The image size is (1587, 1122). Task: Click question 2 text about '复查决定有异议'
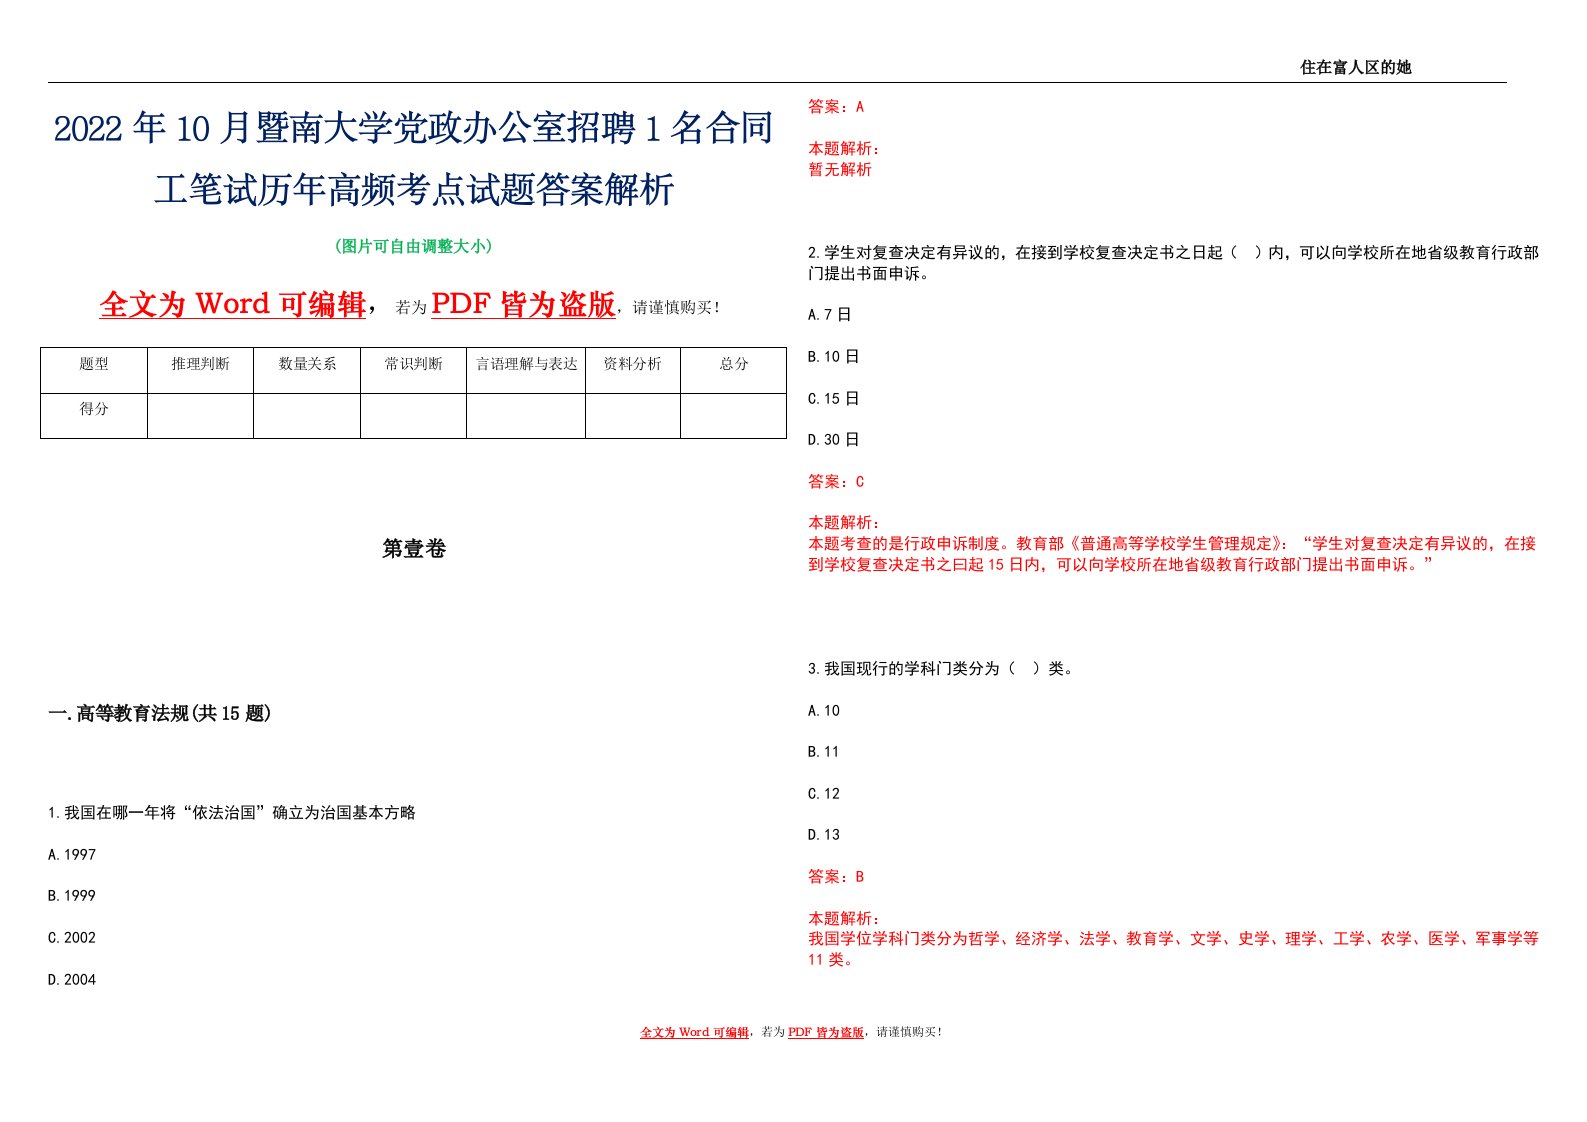(x=1174, y=263)
